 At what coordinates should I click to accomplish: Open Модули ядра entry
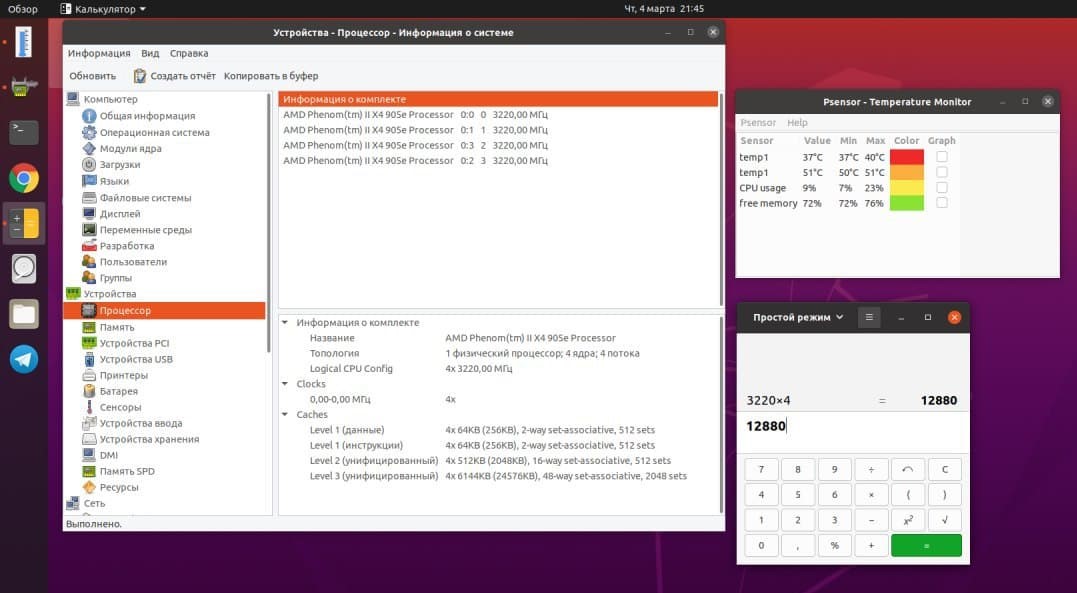point(131,148)
